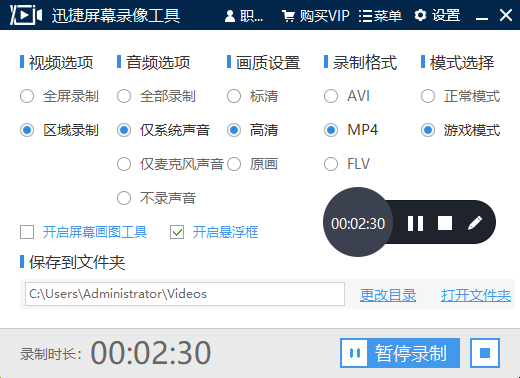The width and height of the screenshot is (520, 378).
Task: Click the 画质设置 heading
Action: pos(268,63)
